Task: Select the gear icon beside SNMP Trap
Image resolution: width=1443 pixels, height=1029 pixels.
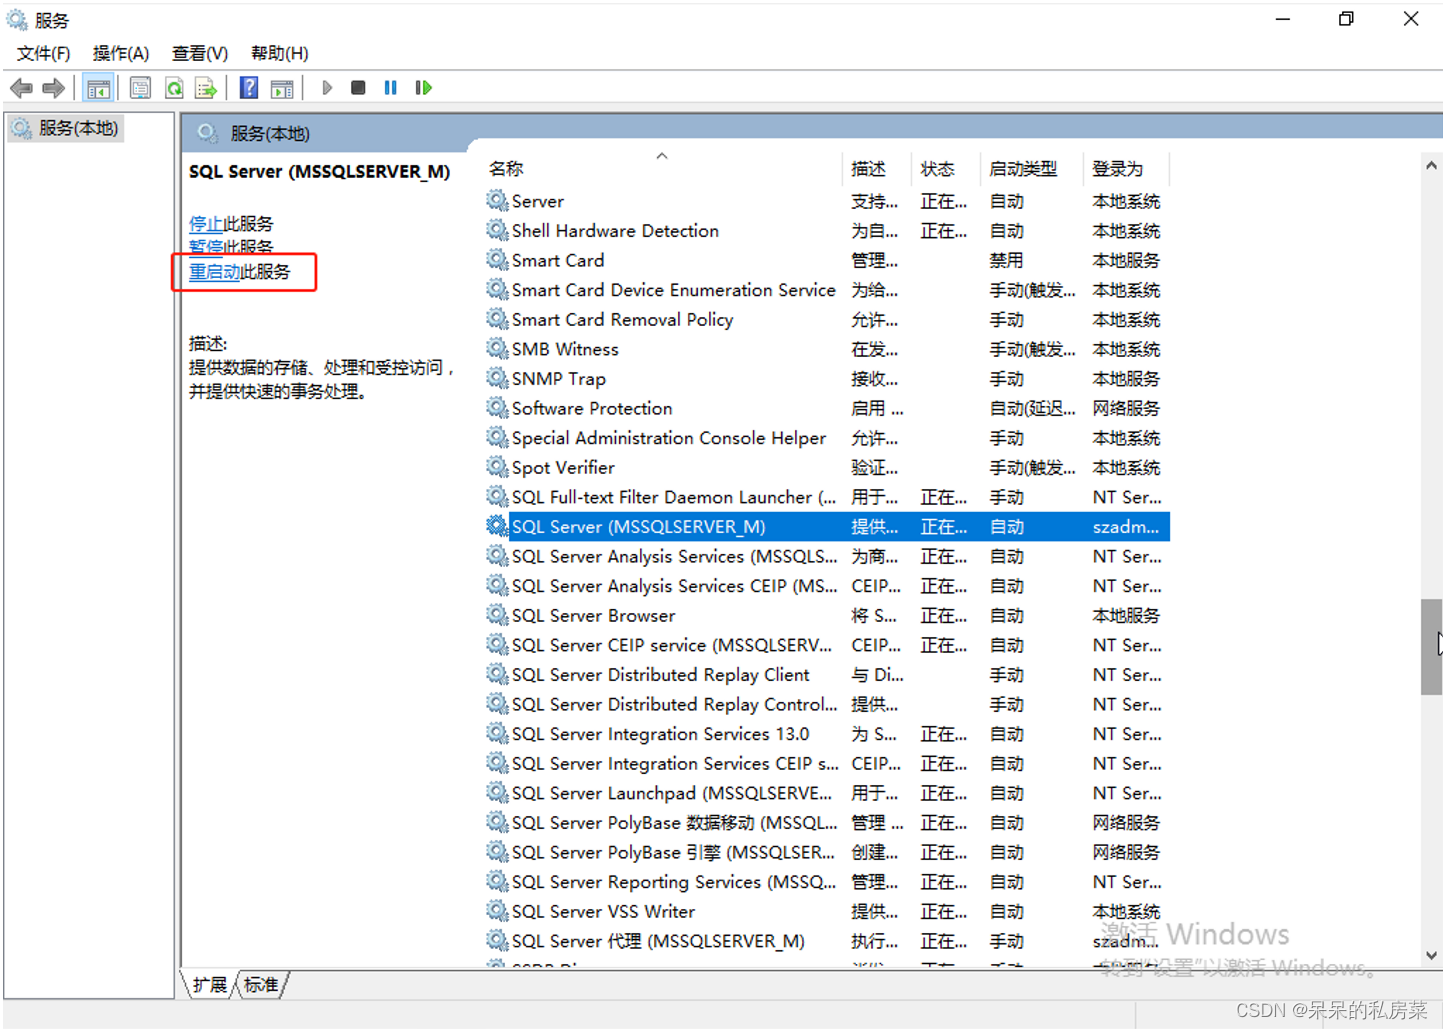Action: coord(497,378)
